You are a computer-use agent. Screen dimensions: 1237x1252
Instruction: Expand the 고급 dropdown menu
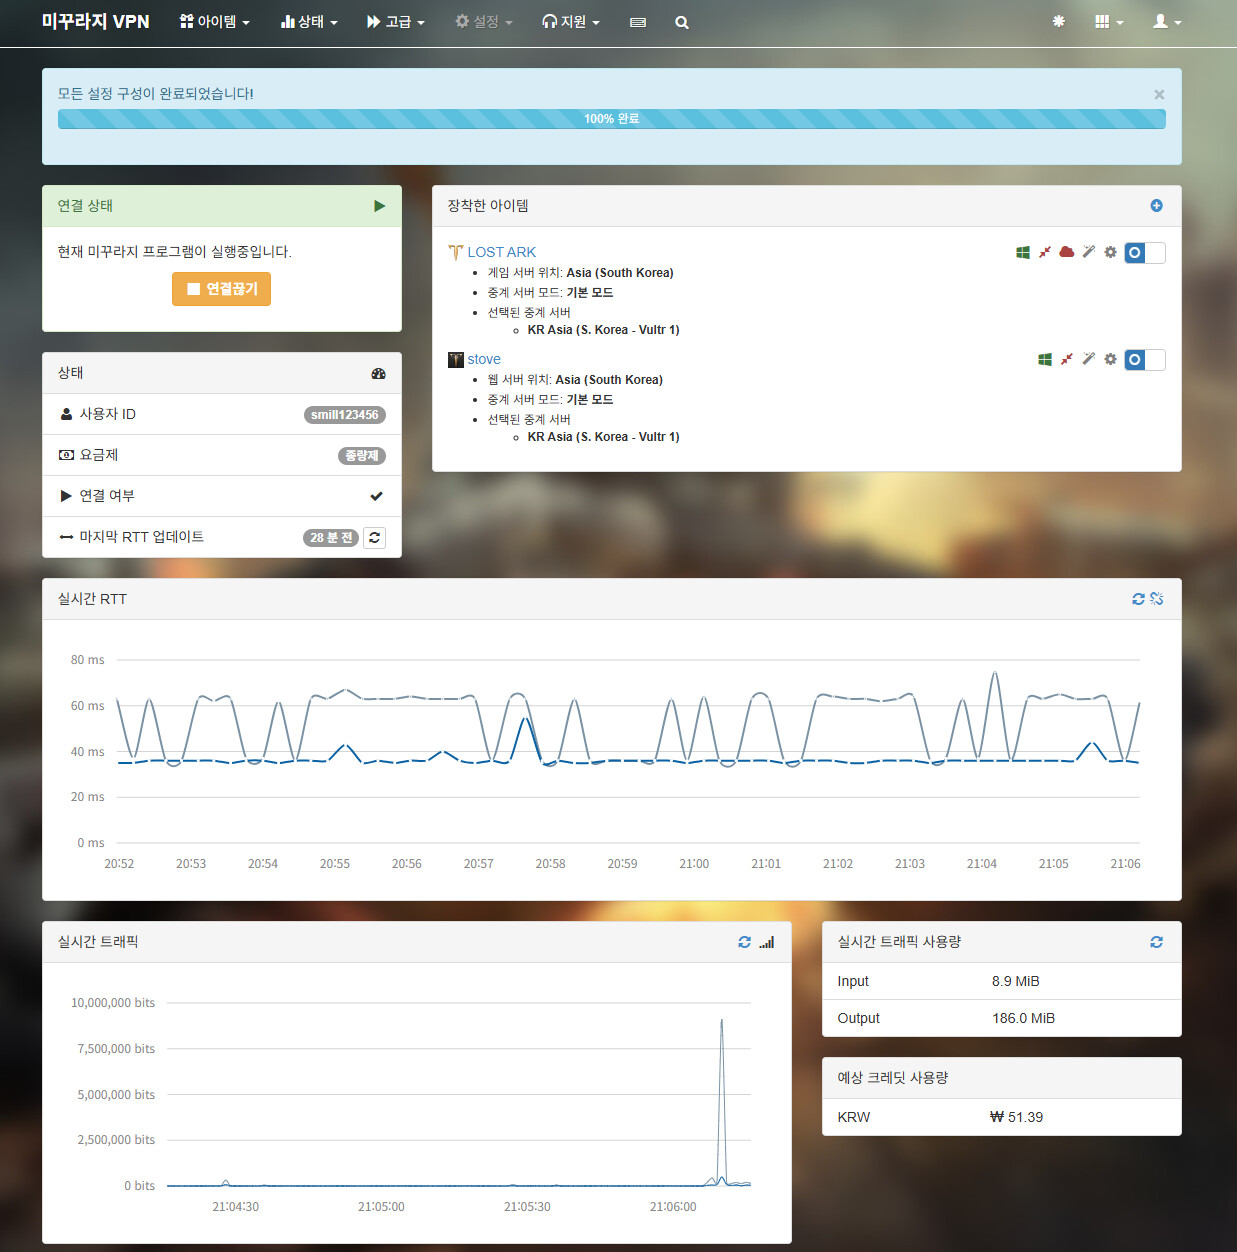396,22
